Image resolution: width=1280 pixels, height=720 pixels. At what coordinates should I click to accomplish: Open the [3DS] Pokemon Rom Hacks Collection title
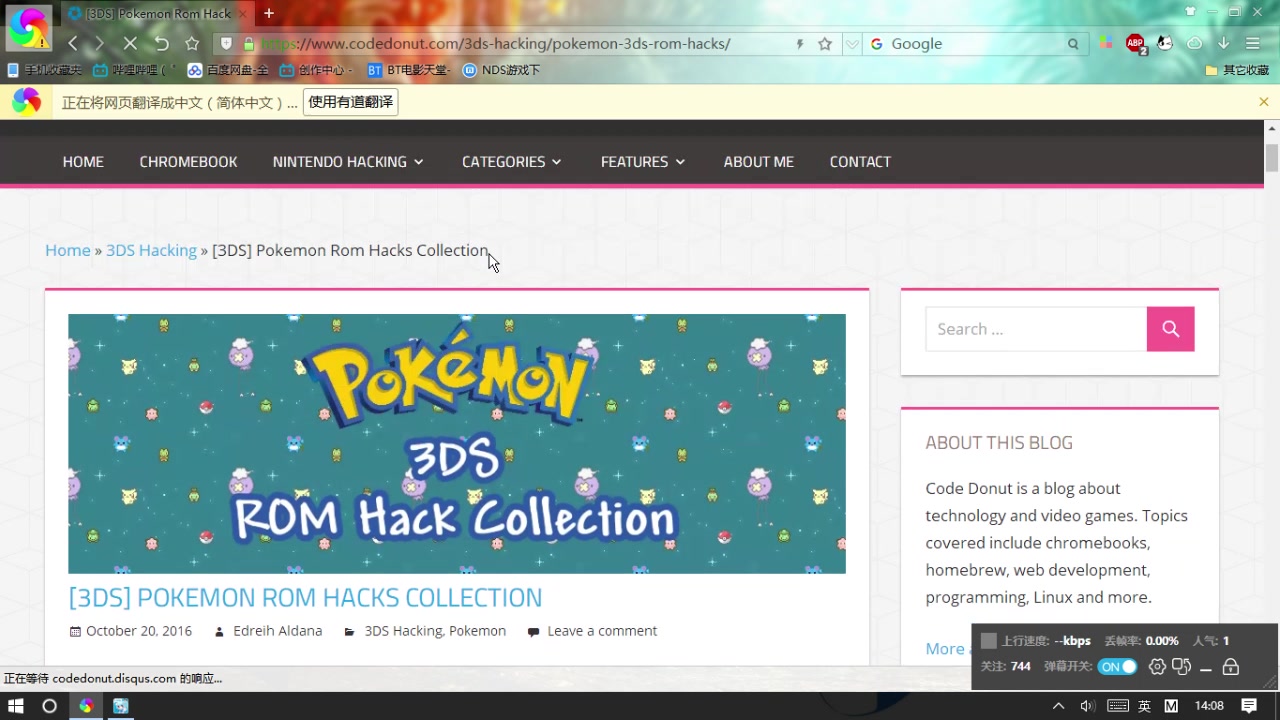click(305, 598)
